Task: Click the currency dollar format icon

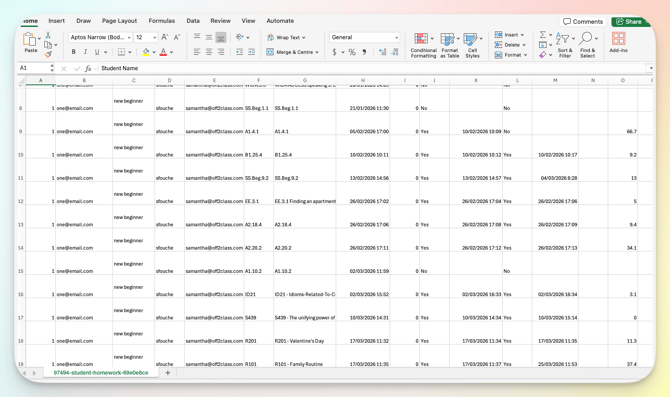Action: click(x=335, y=52)
